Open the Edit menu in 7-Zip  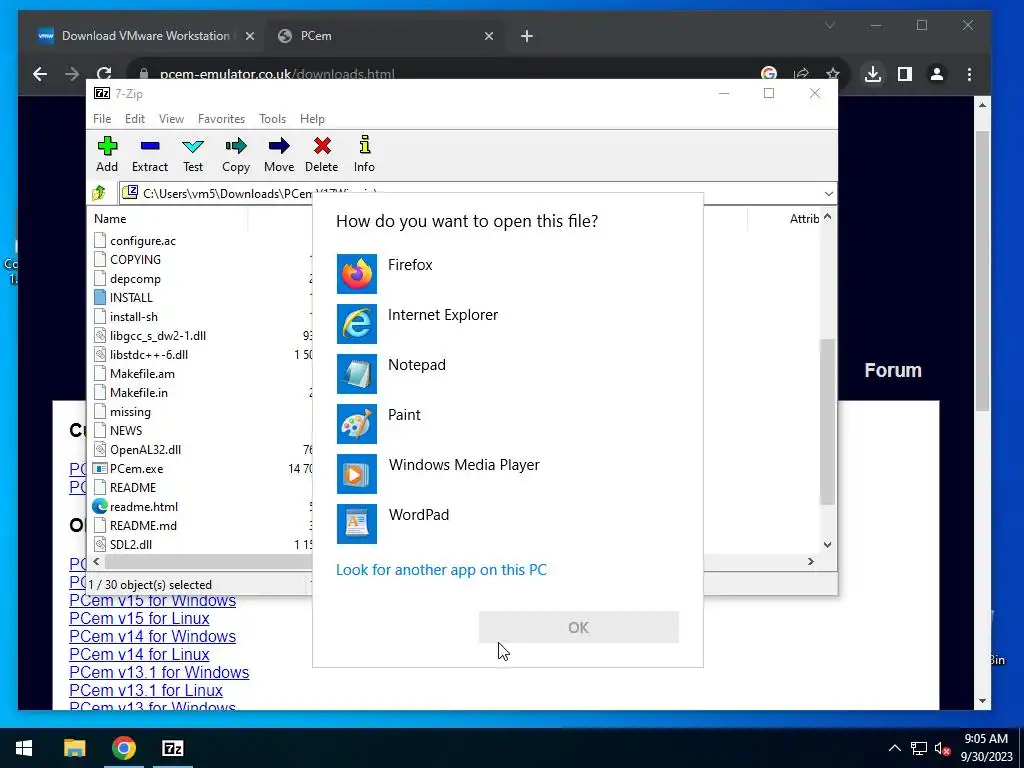point(135,119)
